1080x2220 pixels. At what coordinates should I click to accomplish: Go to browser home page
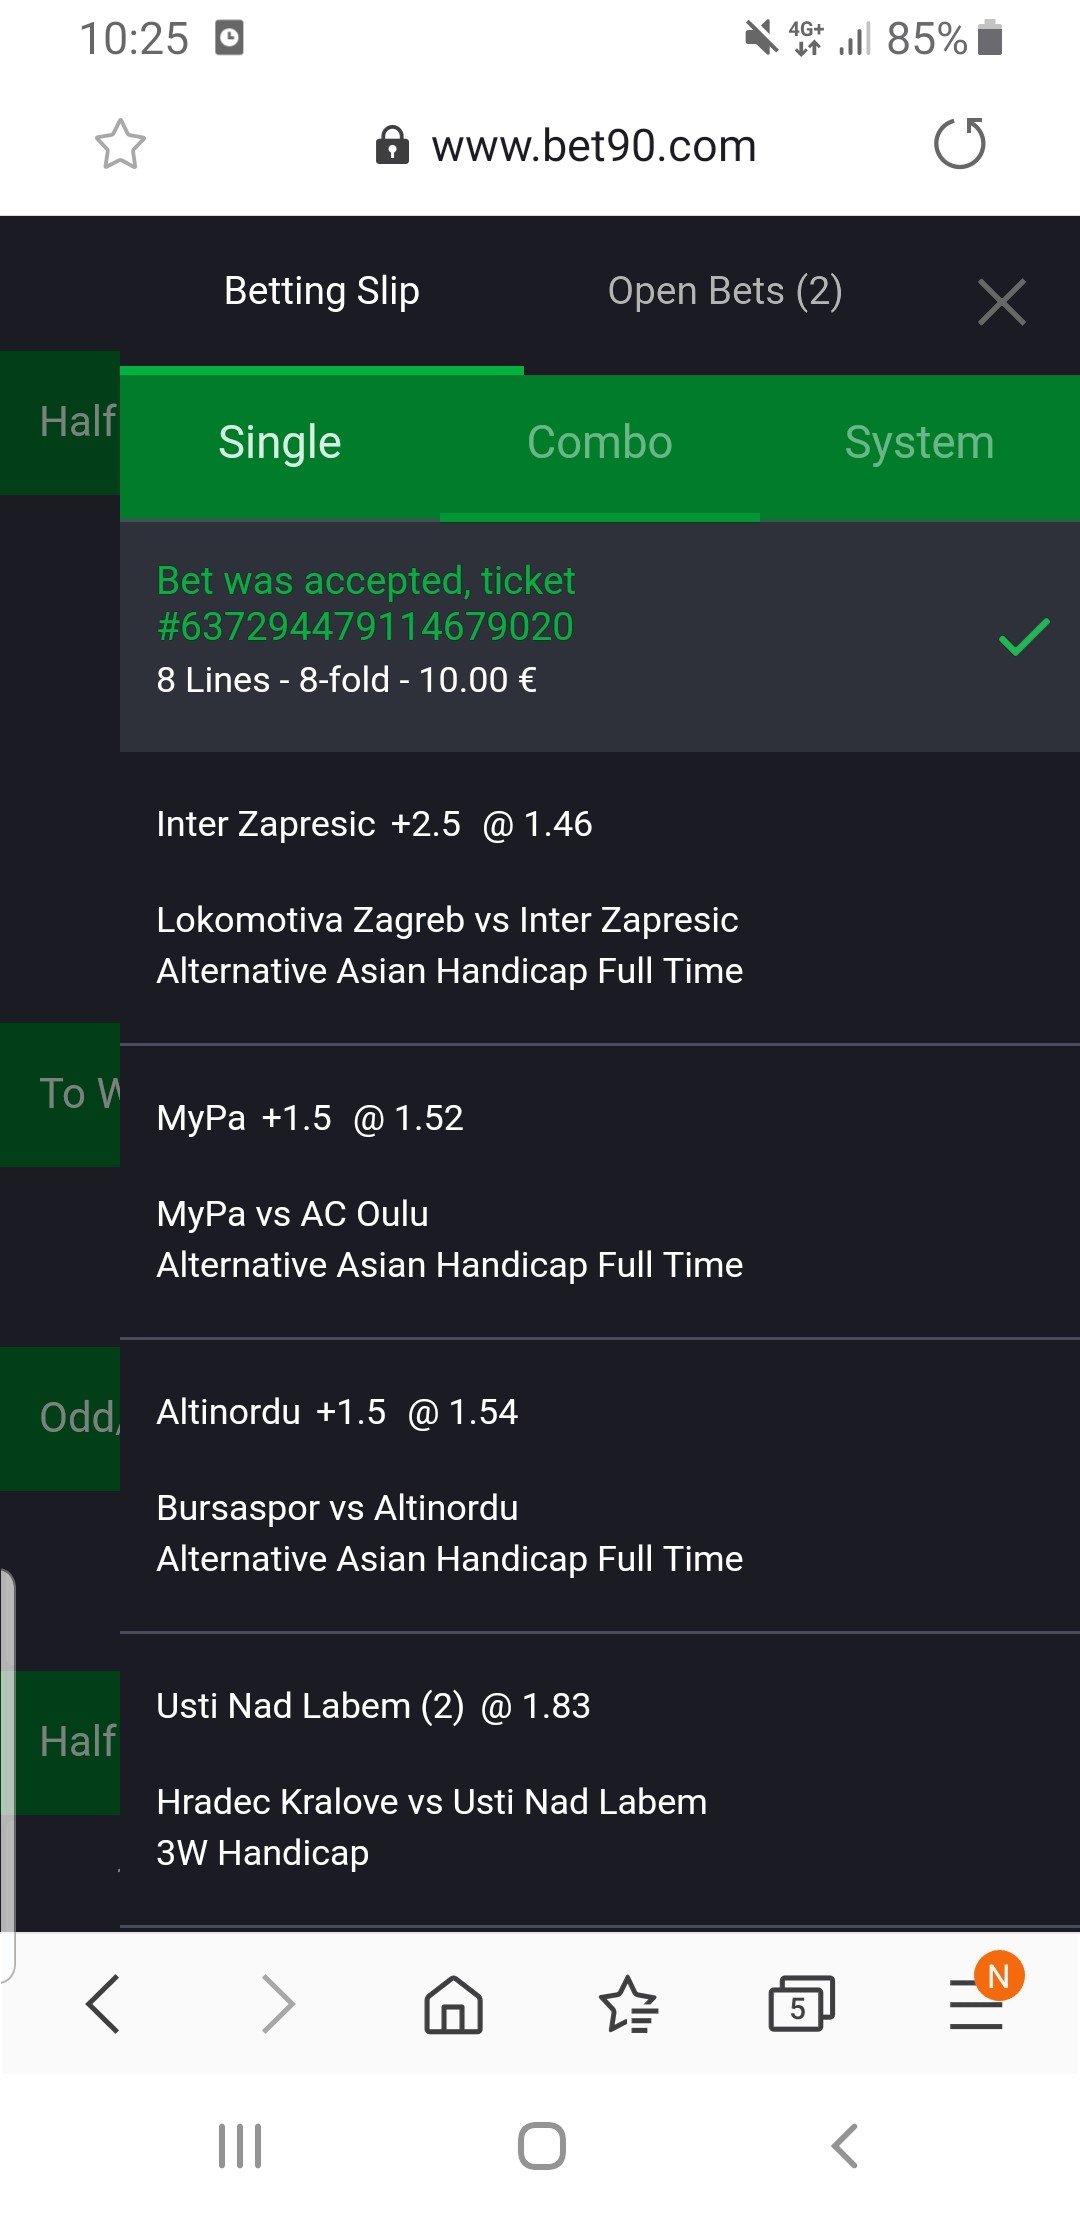[x=453, y=2004]
